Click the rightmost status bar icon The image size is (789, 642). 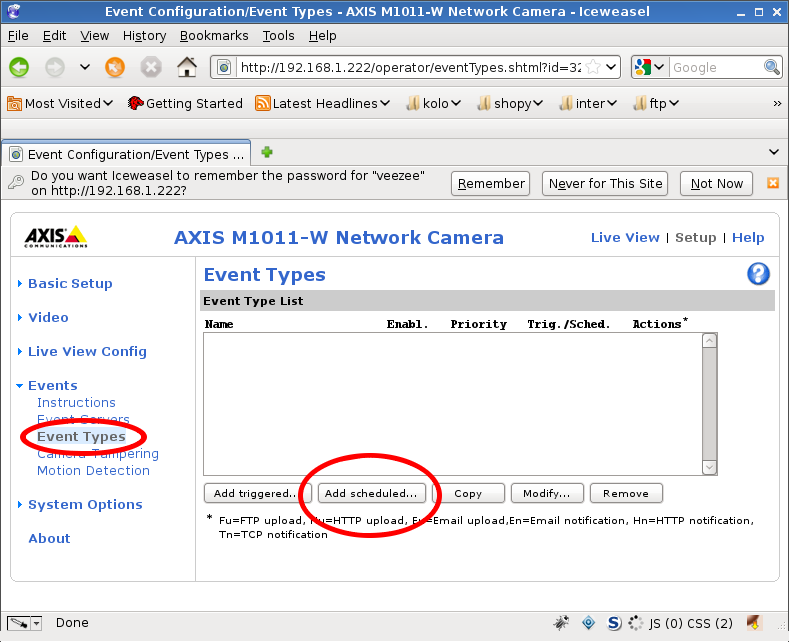coord(754,623)
